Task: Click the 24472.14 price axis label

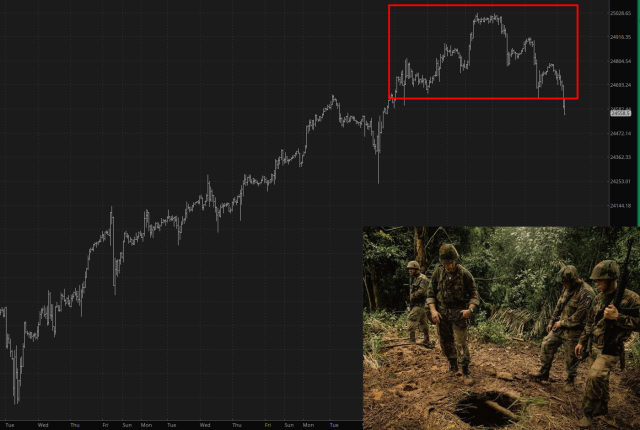Action: coord(620,133)
